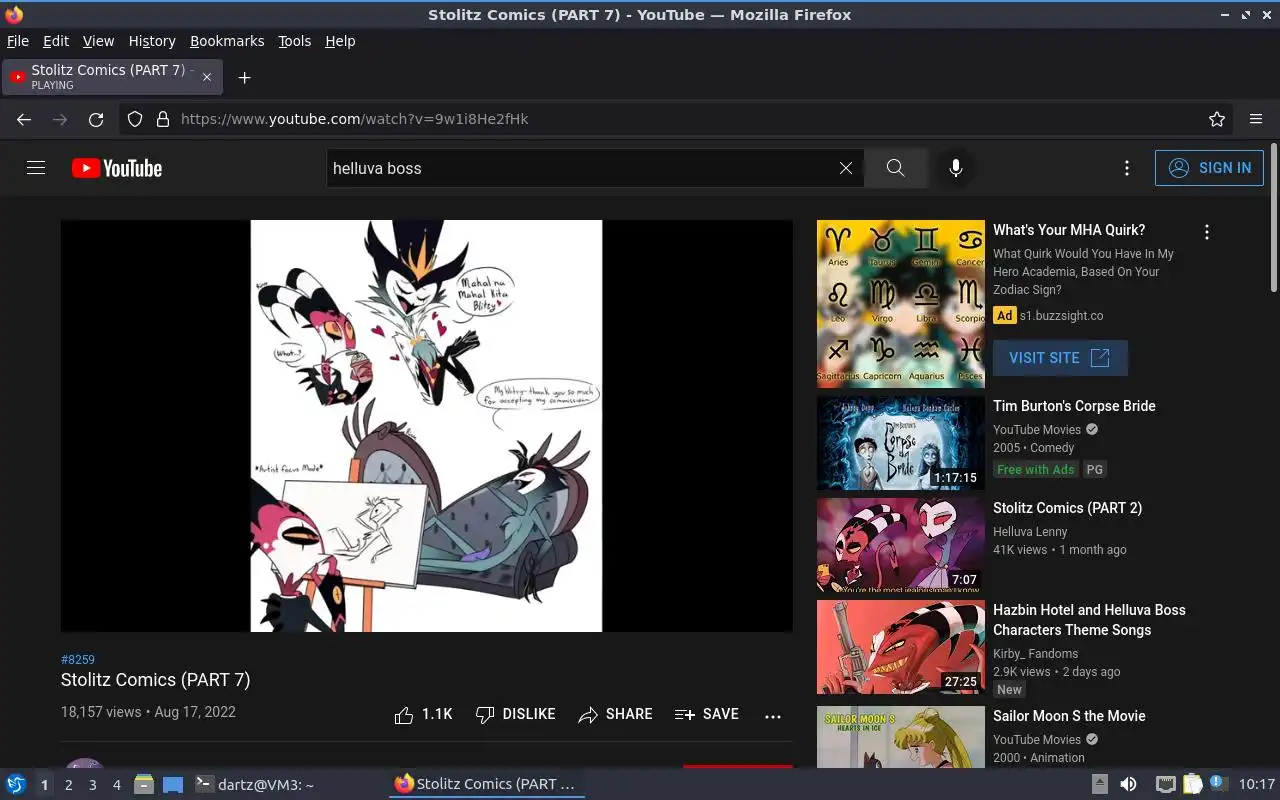Image resolution: width=1280 pixels, height=800 pixels.
Task: Open s1.buzzsight.co advertiser link
Action: point(1061,315)
